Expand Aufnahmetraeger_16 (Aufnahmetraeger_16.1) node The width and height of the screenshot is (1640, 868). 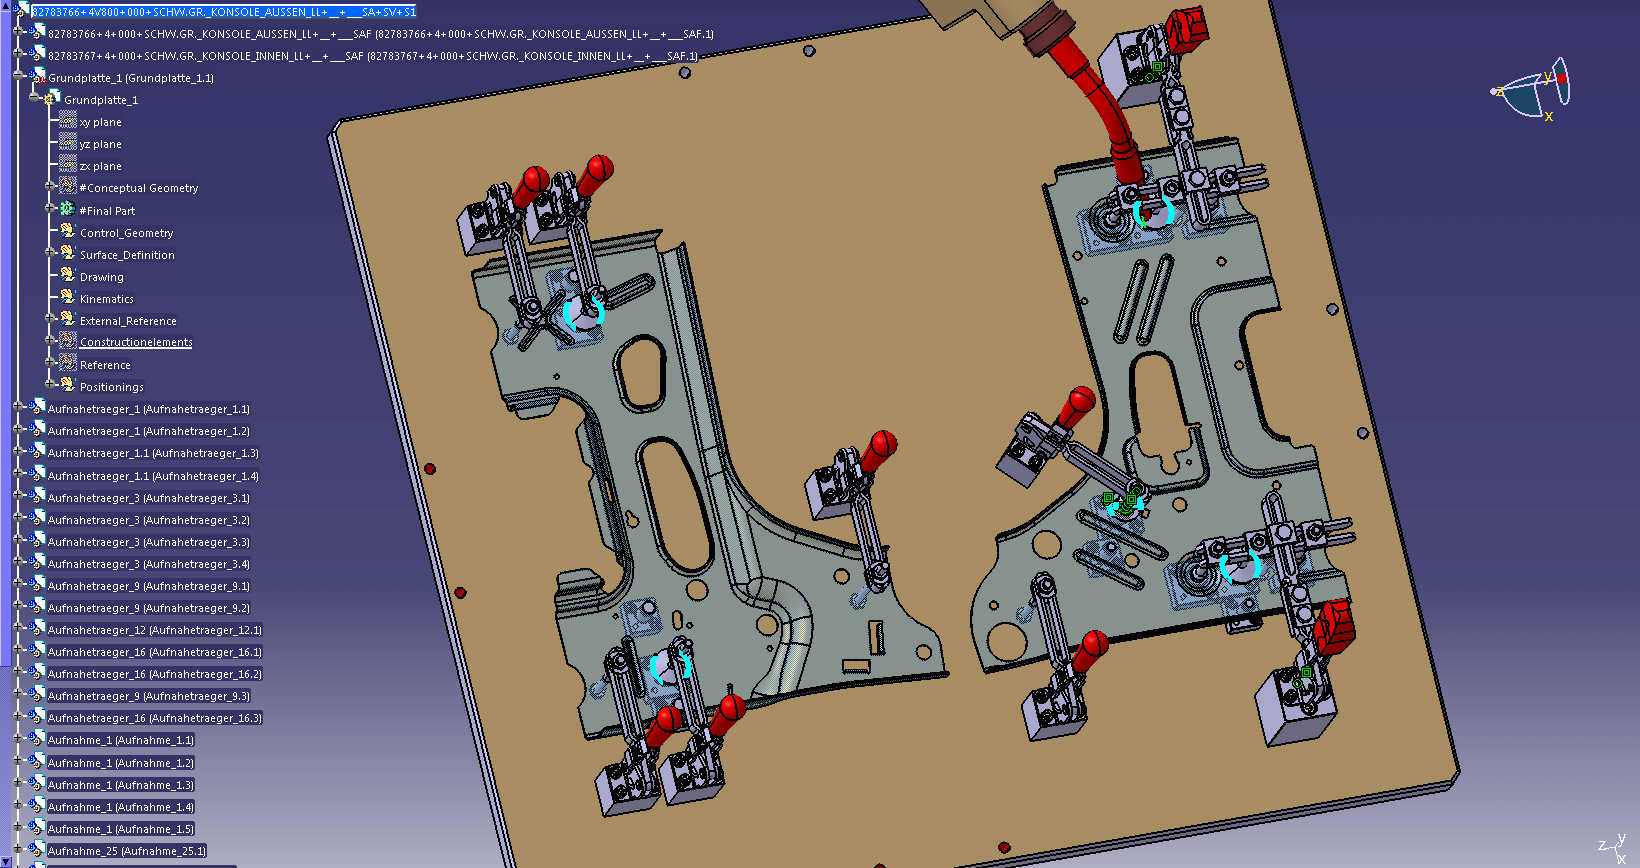coord(18,651)
